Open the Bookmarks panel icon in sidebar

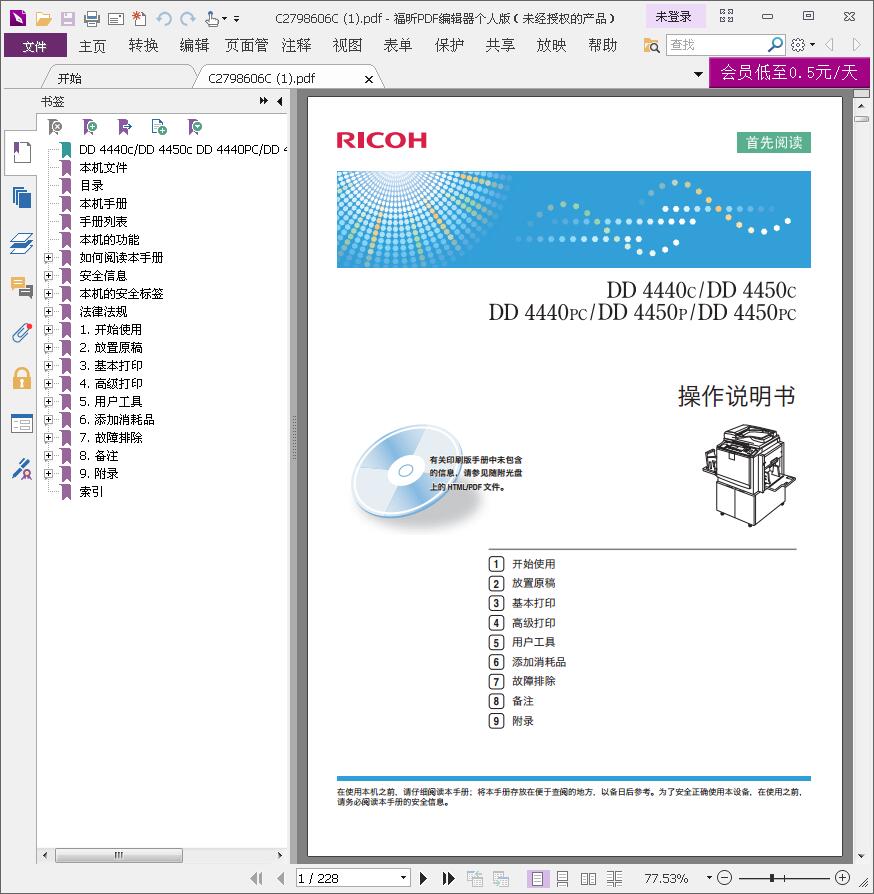[x=22, y=153]
